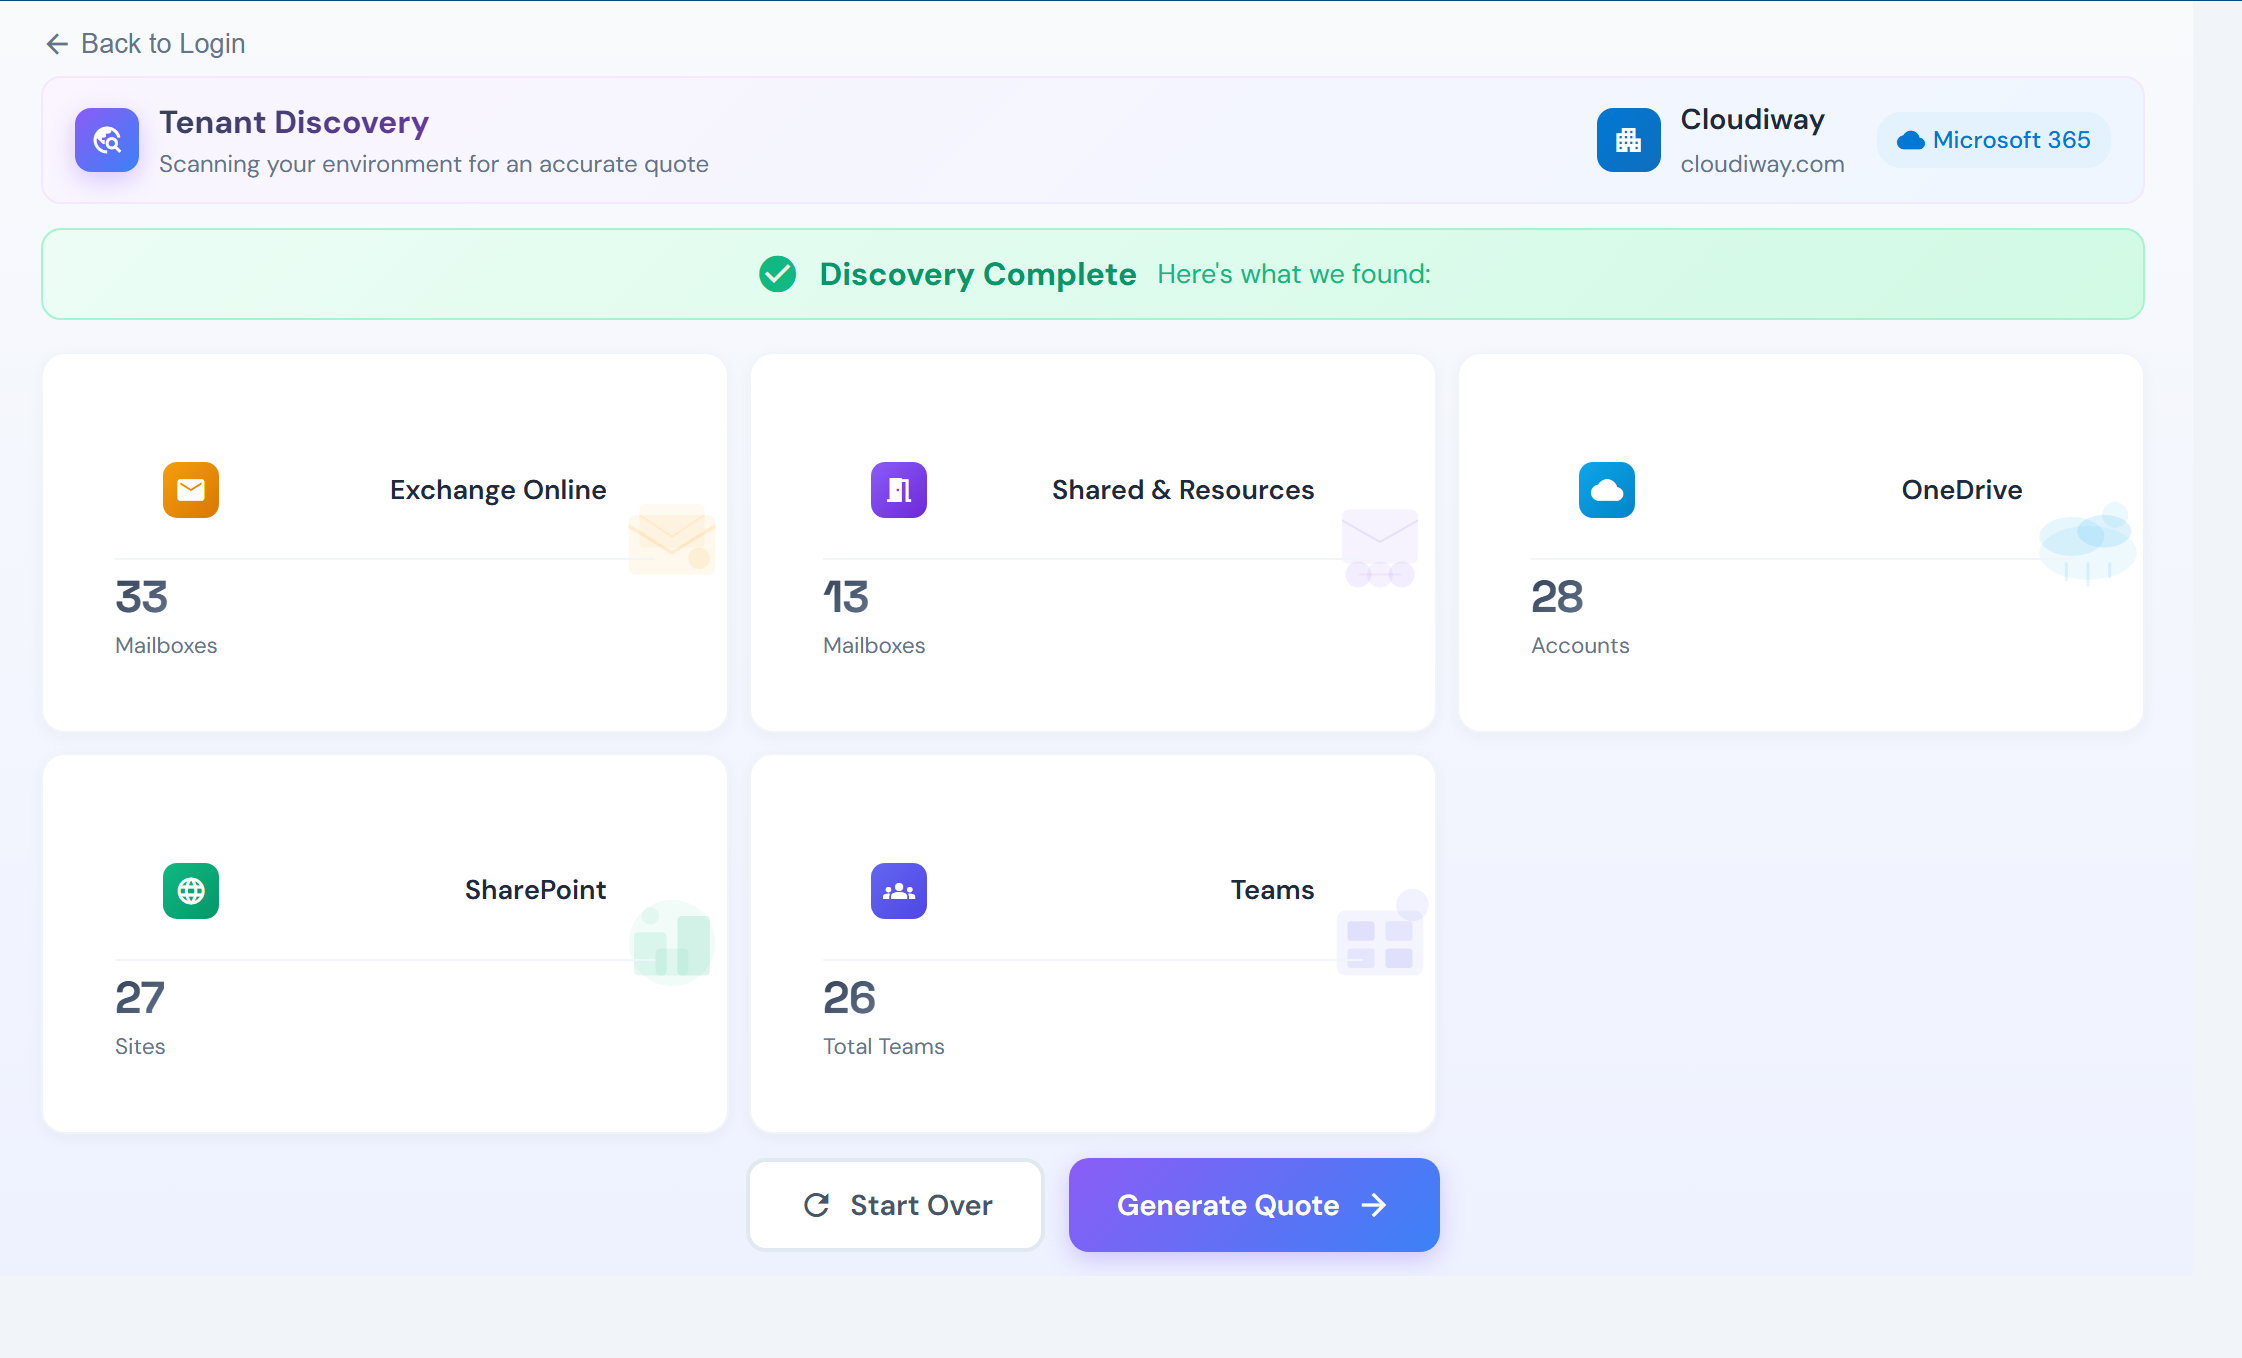Select the Teams card title
The width and height of the screenshot is (2242, 1358).
point(1272,890)
